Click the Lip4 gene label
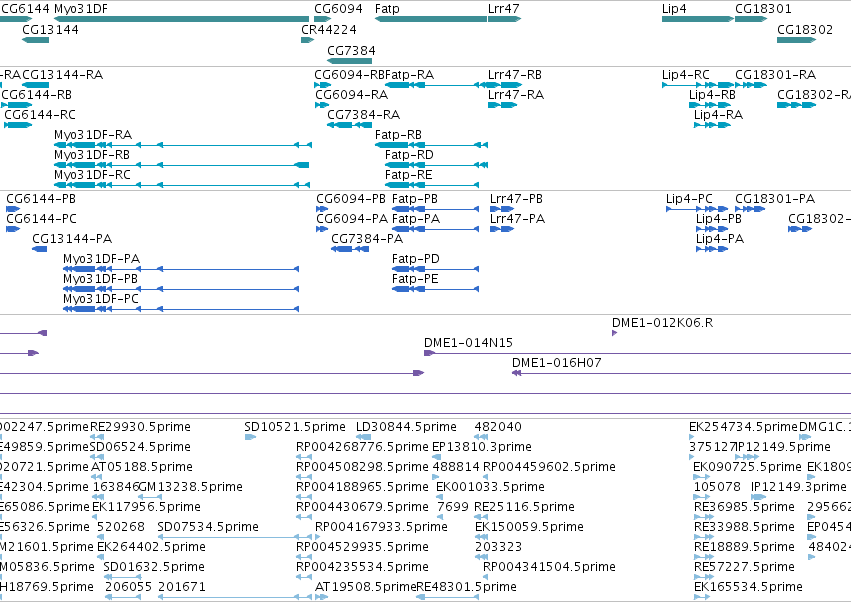 [674, 9]
